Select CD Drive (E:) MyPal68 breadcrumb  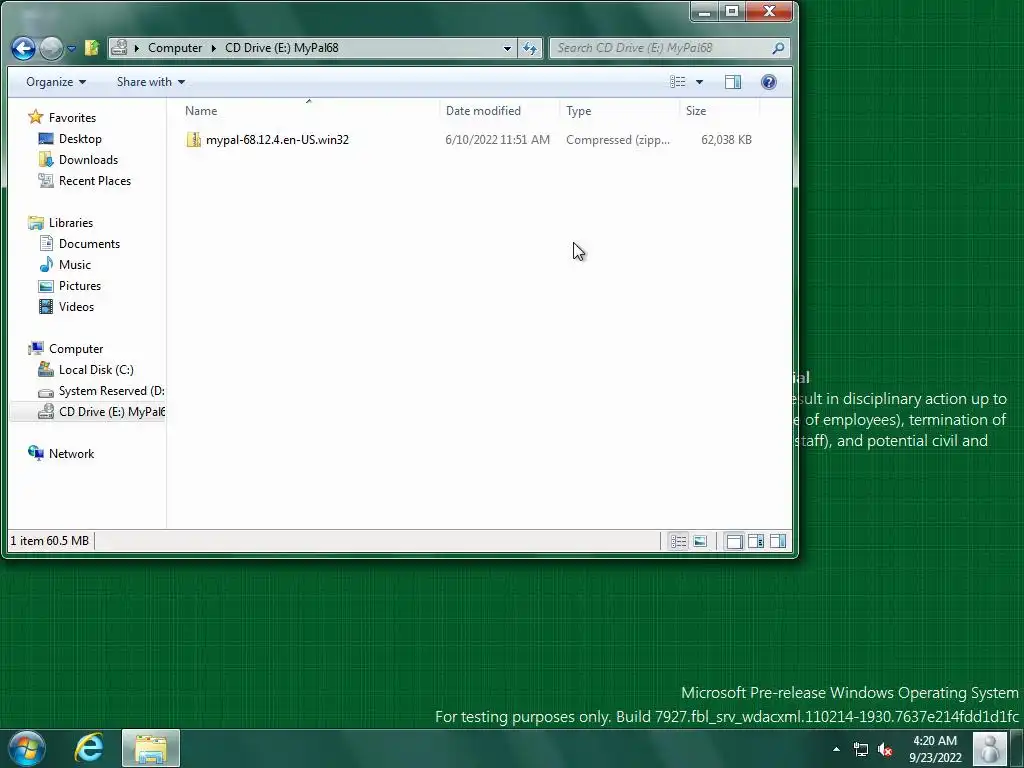(x=281, y=48)
